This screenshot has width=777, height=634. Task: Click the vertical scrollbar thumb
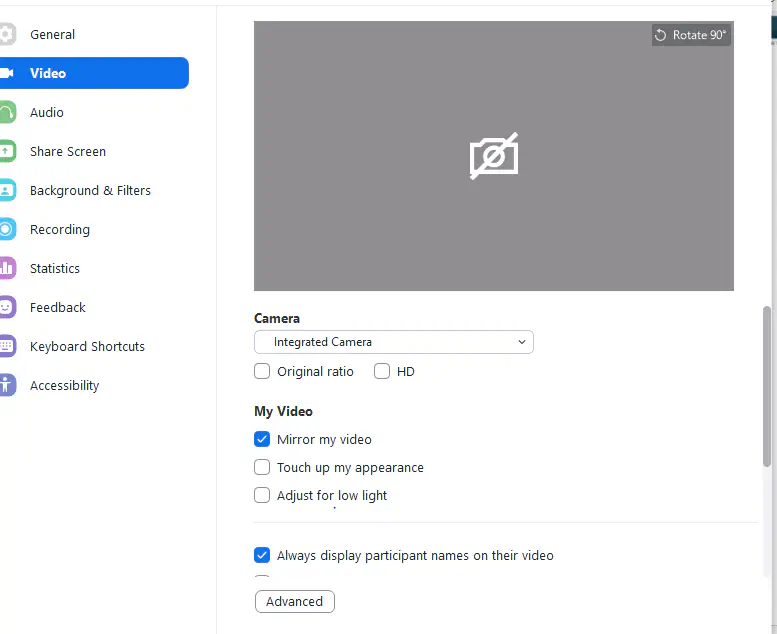(767, 386)
